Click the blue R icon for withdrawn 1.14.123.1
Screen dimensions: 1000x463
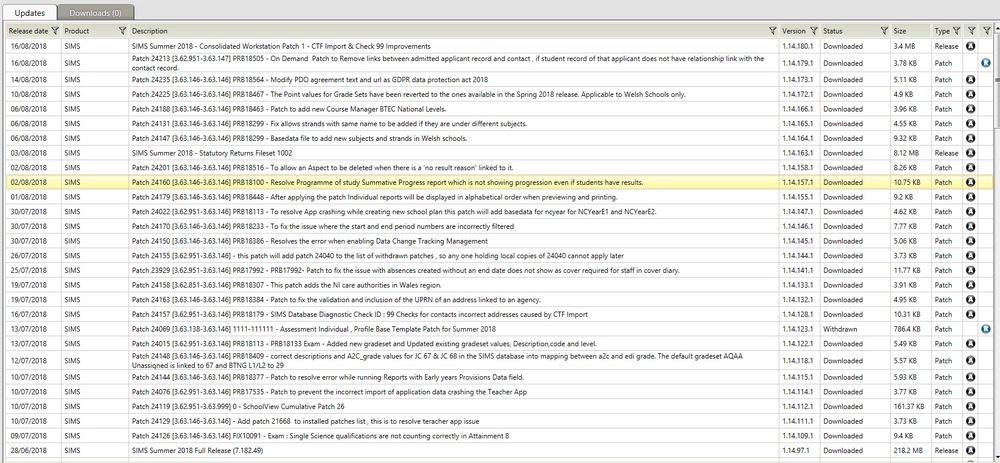pos(985,329)
